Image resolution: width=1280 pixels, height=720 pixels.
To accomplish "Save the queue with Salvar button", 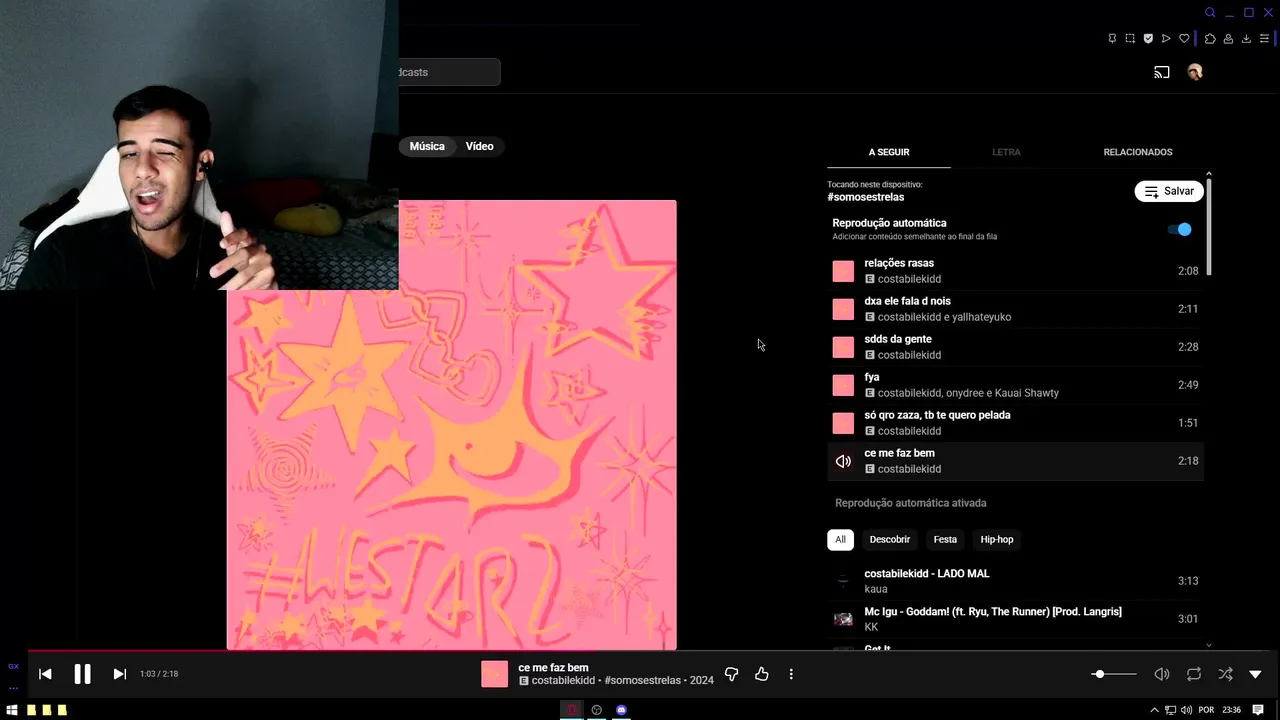I will 1169,191.
